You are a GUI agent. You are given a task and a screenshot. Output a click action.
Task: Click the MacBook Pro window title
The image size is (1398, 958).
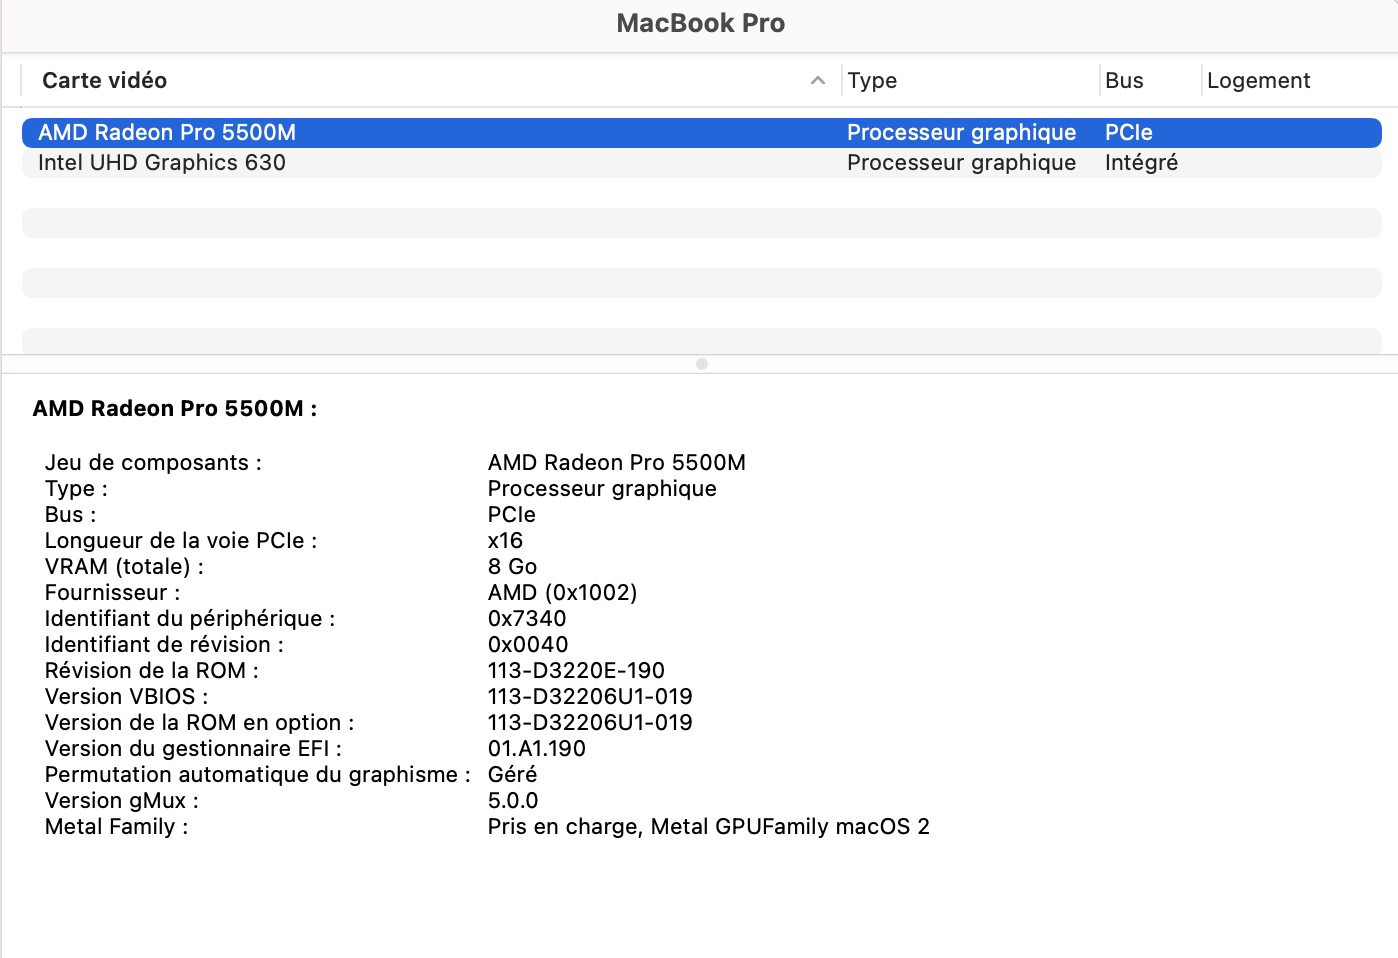(701, 23)
